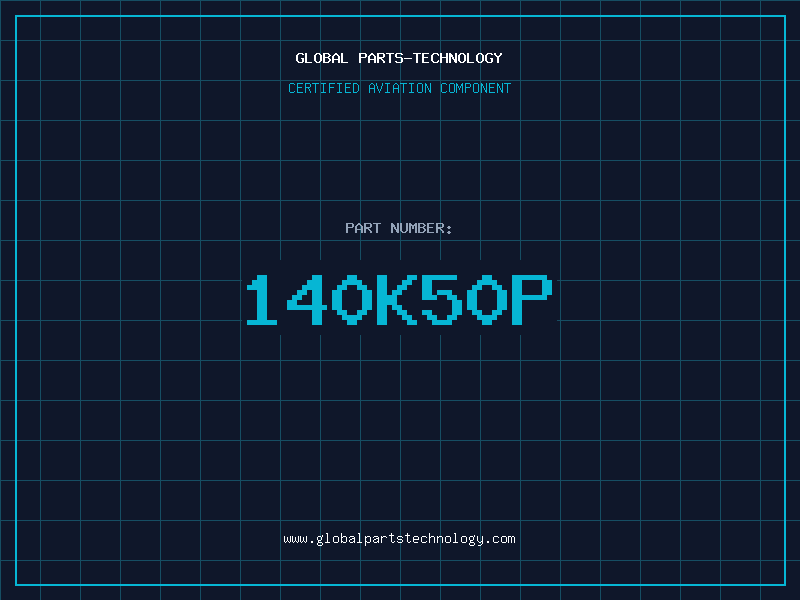The image size is (800, 600).
Task: Select the word AVIATION in the subtitle
Action: (x=400, y=88)
